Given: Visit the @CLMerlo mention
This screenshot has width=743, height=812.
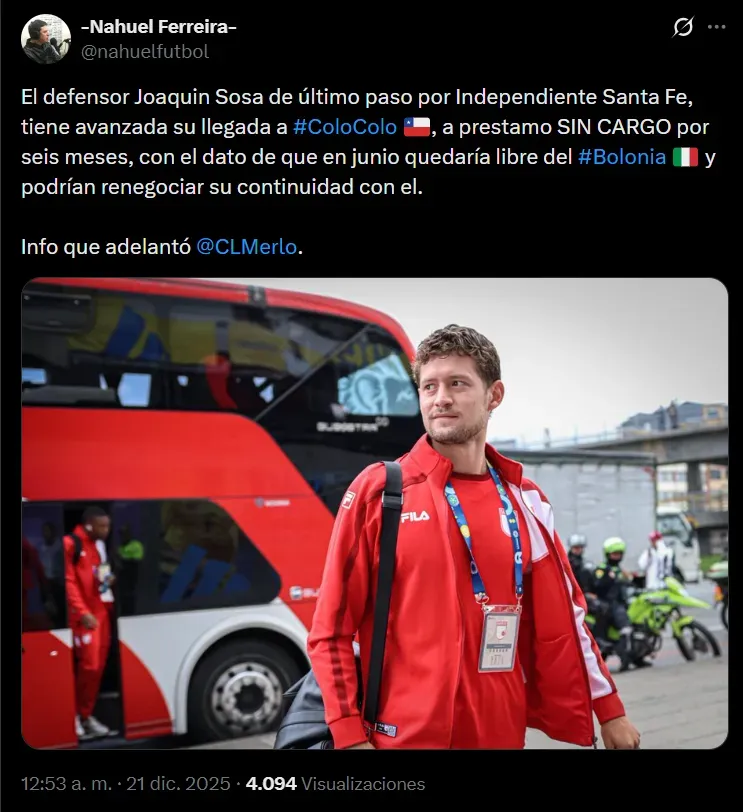Looking at the screenshot, I should click(x=246, y=247).
